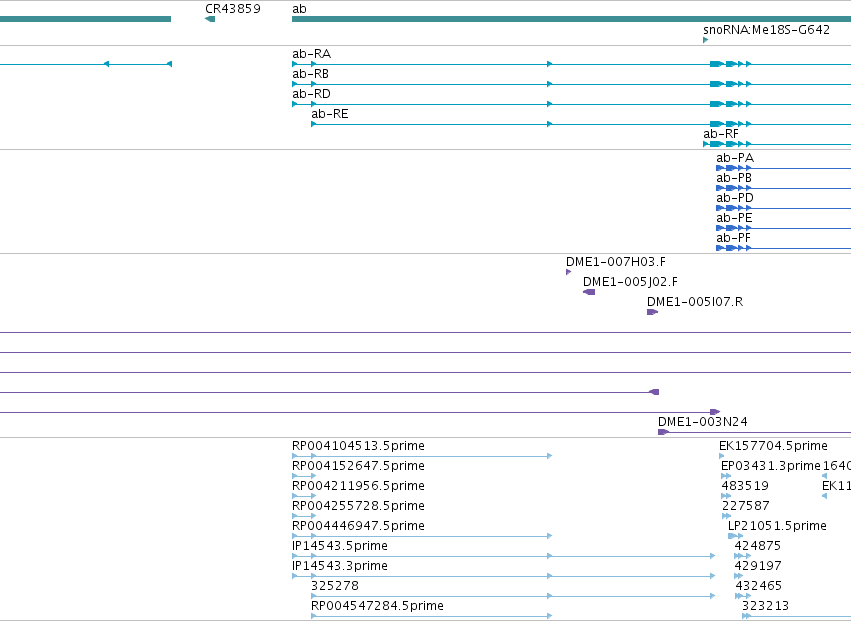Screen dimensions: 851x621
Task: Select the 432465 feature label
Action: (x=759, y=586)
